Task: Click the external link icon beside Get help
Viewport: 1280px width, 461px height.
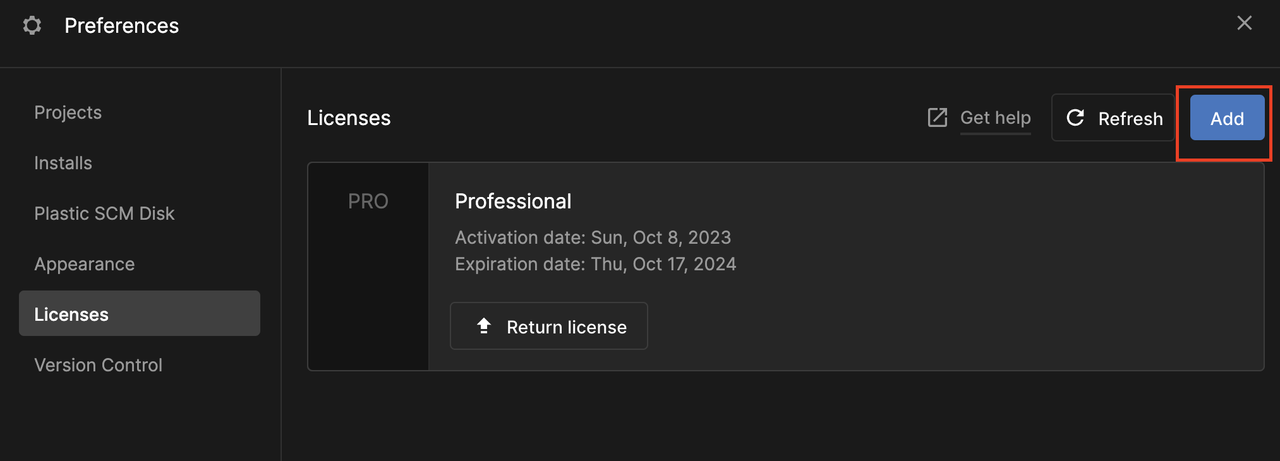Action: (x=937, y=118)
